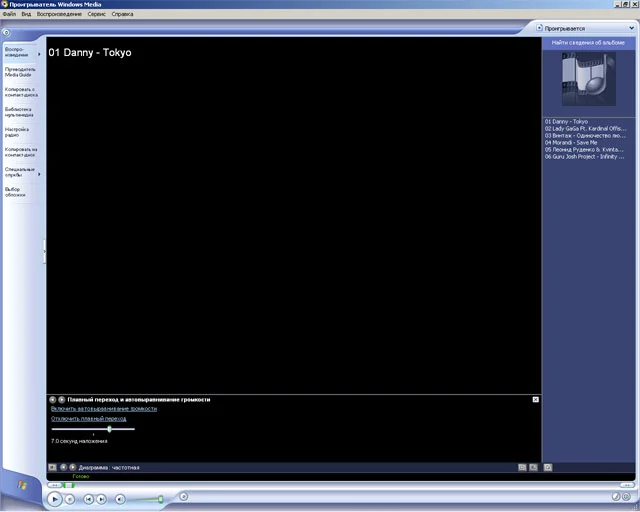Open Копировать с компакт-диска tab
The width and height of the screenshot is (640, 512).
(21, 92)
